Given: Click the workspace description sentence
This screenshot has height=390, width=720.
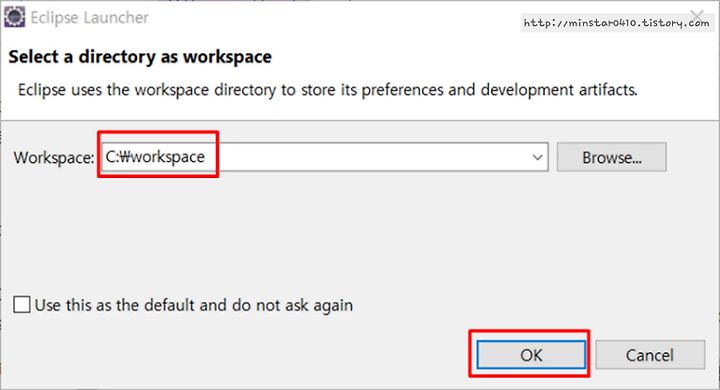Looking at the screenshot, I should coord(327,90).
